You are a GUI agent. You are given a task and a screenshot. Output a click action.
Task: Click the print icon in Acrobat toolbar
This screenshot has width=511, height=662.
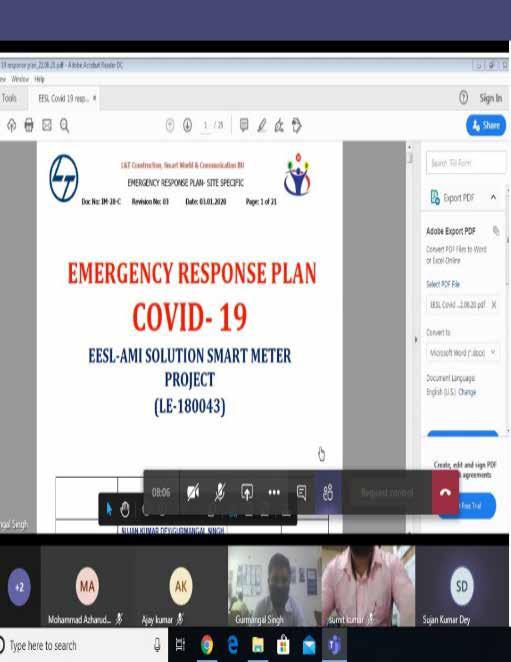coord(29,125)
